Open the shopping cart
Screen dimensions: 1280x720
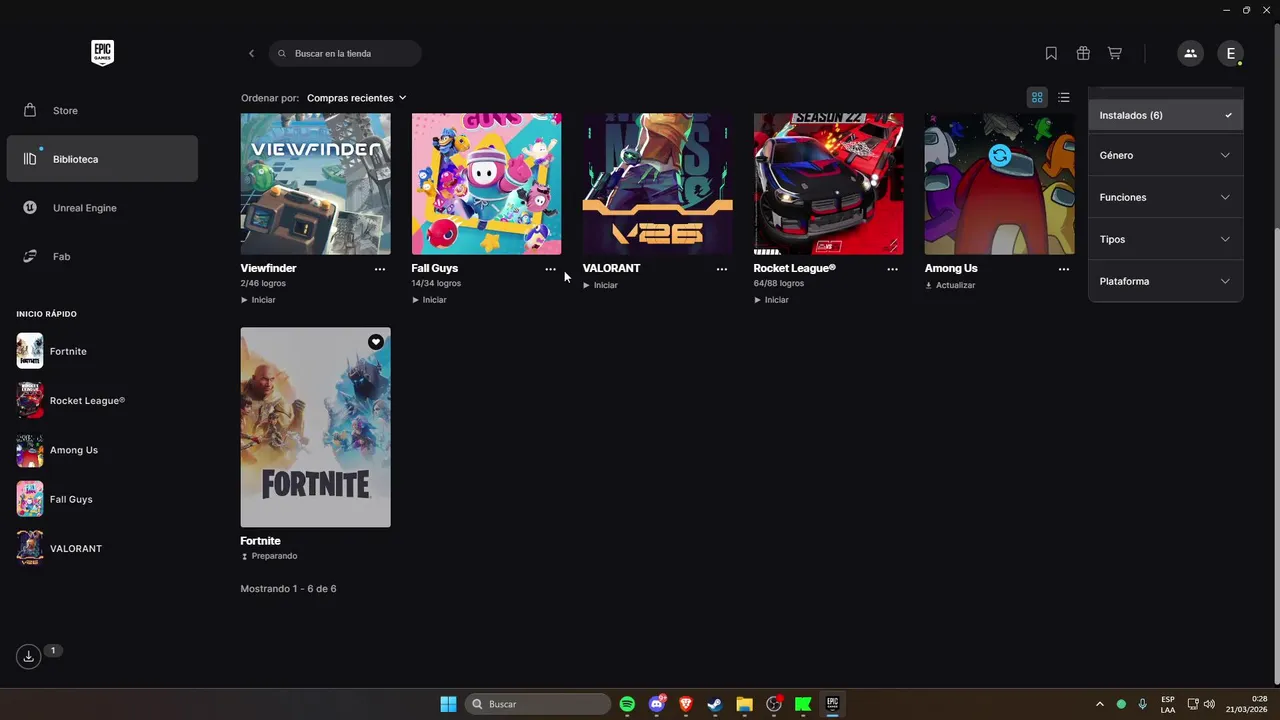pos(1114,53)
